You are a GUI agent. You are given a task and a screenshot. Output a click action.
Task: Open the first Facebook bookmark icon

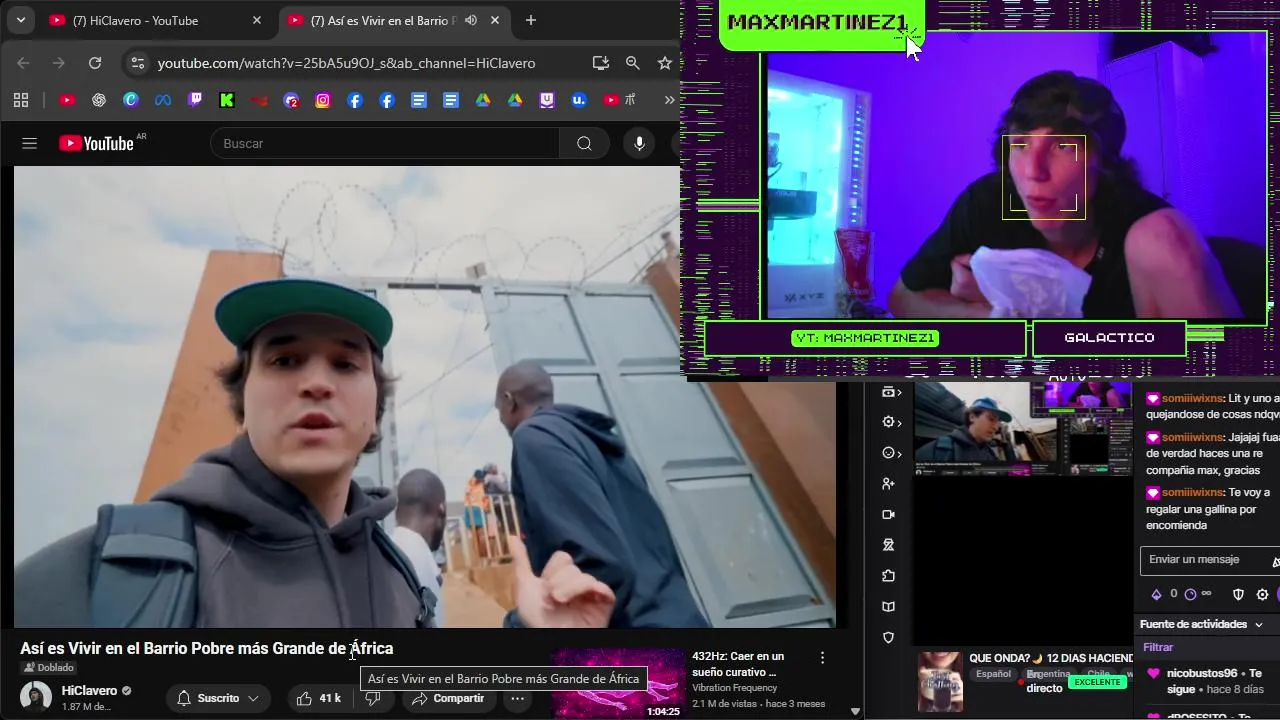[355, 100]
